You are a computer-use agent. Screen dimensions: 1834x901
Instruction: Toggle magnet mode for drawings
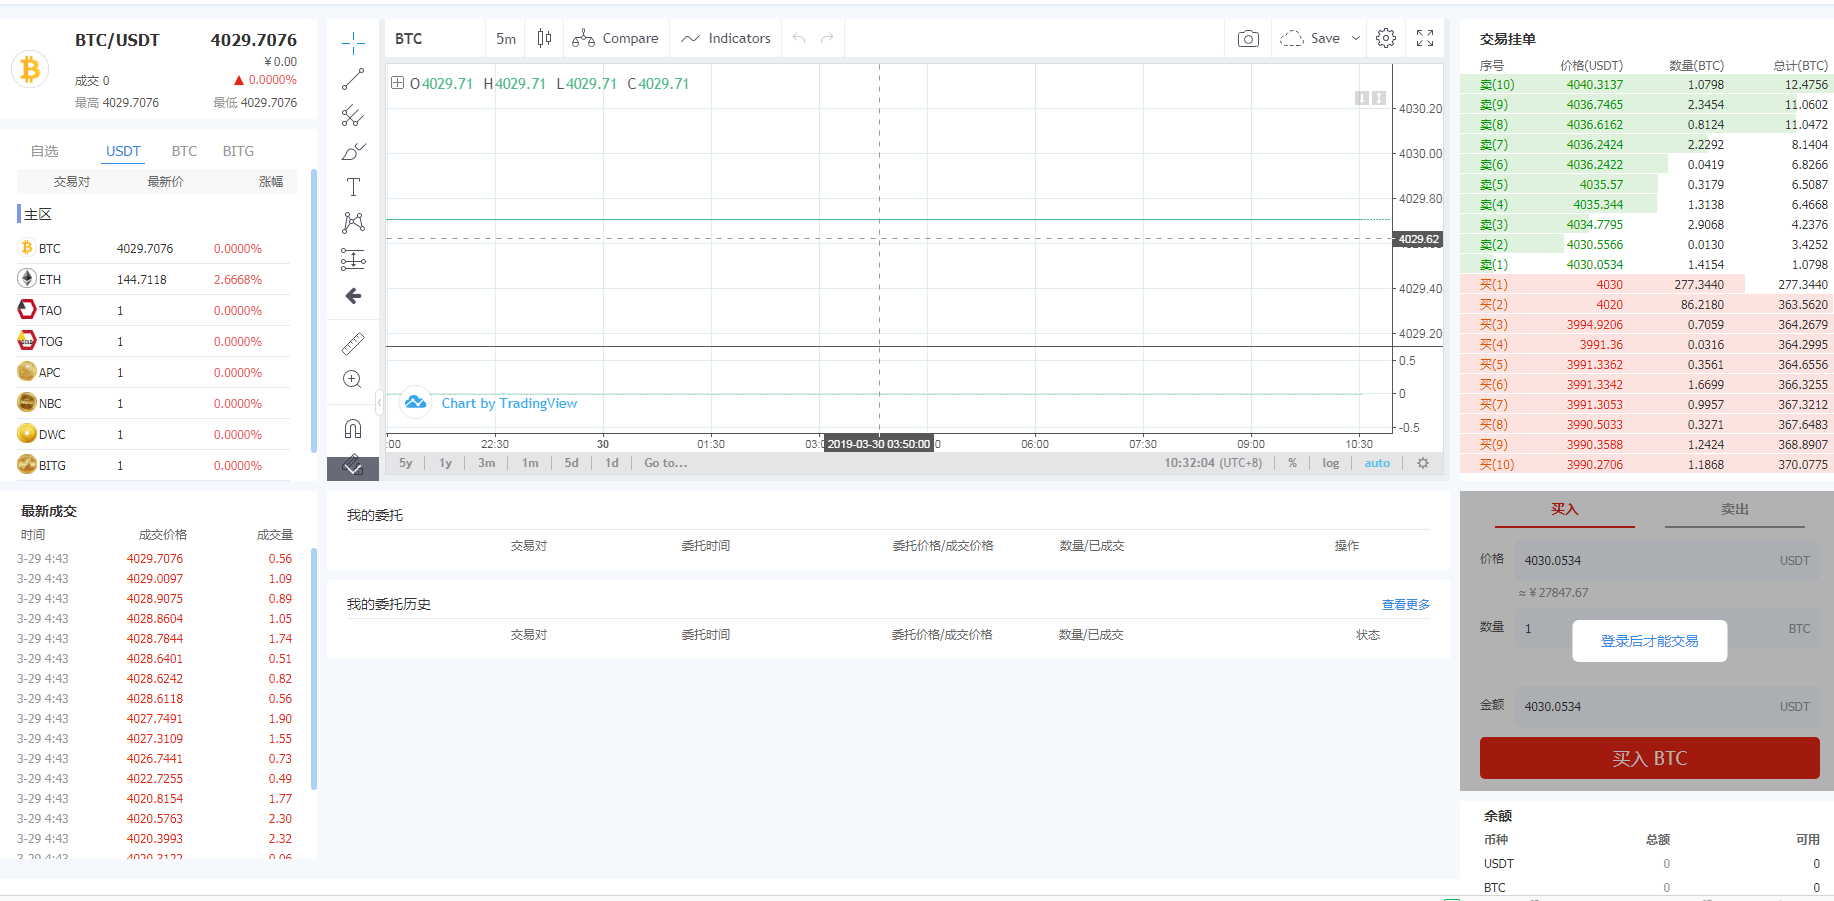coord(353,429)
